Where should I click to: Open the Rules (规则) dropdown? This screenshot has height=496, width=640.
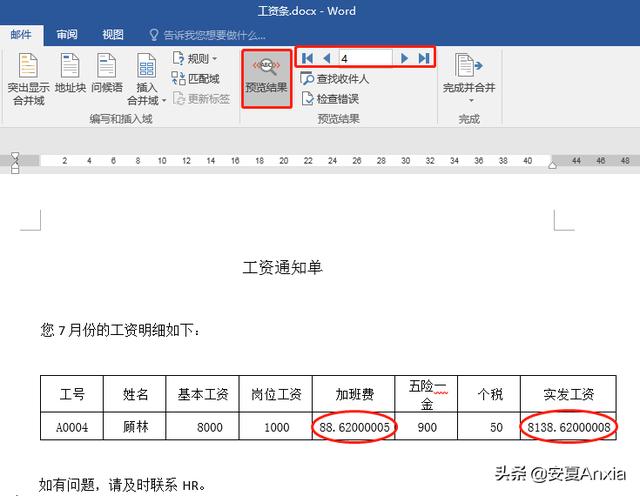[x=195, y=58]
